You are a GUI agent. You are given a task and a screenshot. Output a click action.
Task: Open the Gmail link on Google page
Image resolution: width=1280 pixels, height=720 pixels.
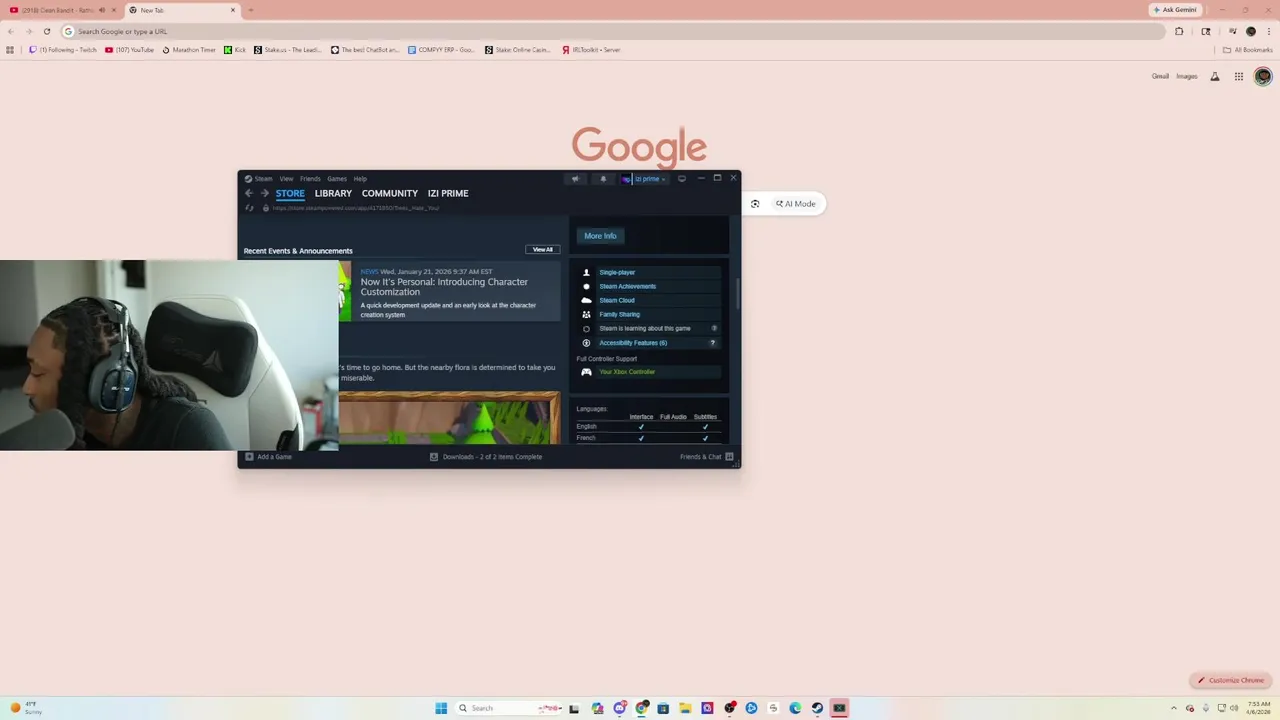tap(1160, 76)
